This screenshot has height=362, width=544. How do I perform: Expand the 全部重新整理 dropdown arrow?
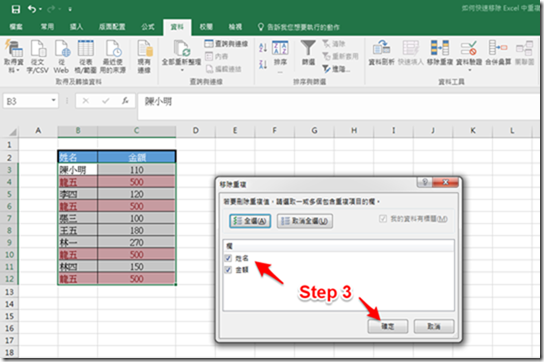(x=182, y=70)
